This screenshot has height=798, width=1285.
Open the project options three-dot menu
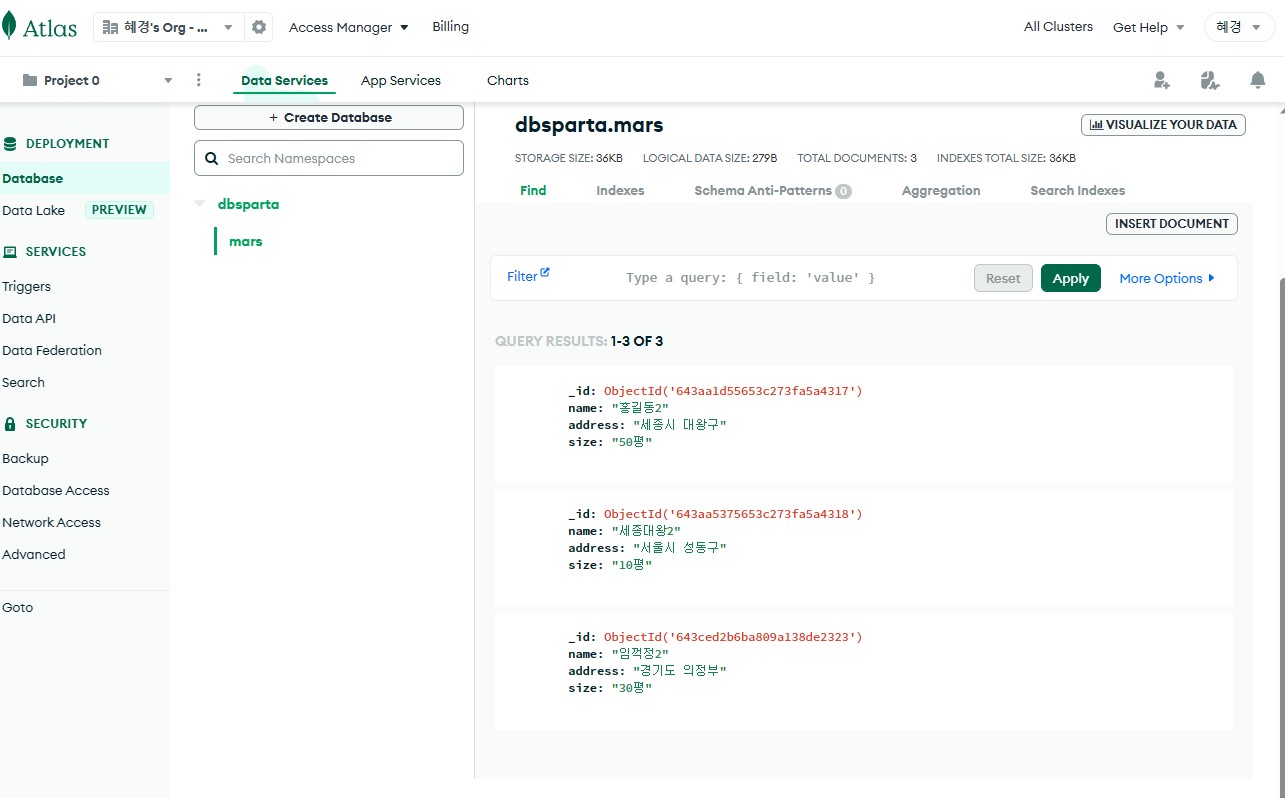click(199, 80)
